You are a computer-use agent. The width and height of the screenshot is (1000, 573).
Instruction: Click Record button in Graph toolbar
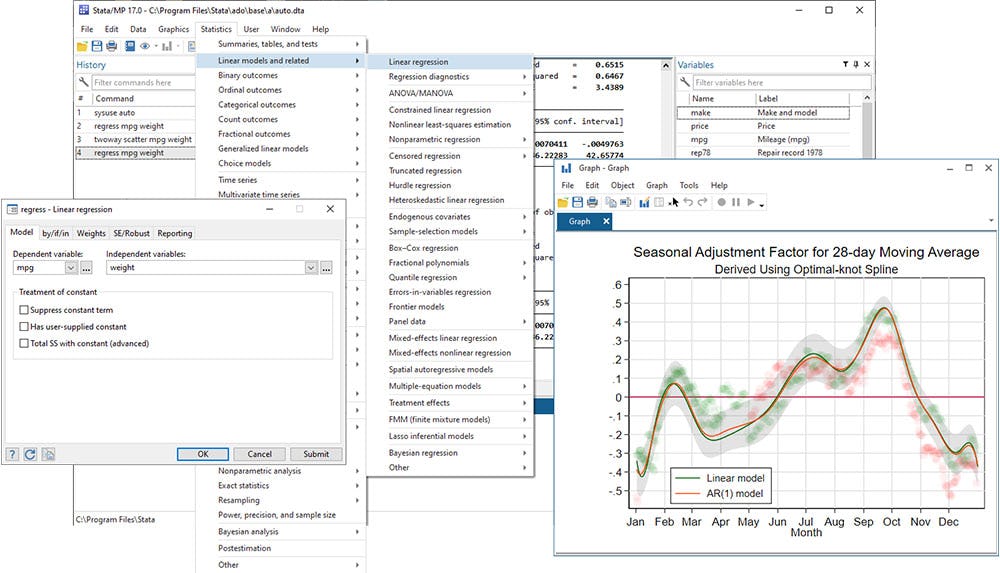(721, 202)
